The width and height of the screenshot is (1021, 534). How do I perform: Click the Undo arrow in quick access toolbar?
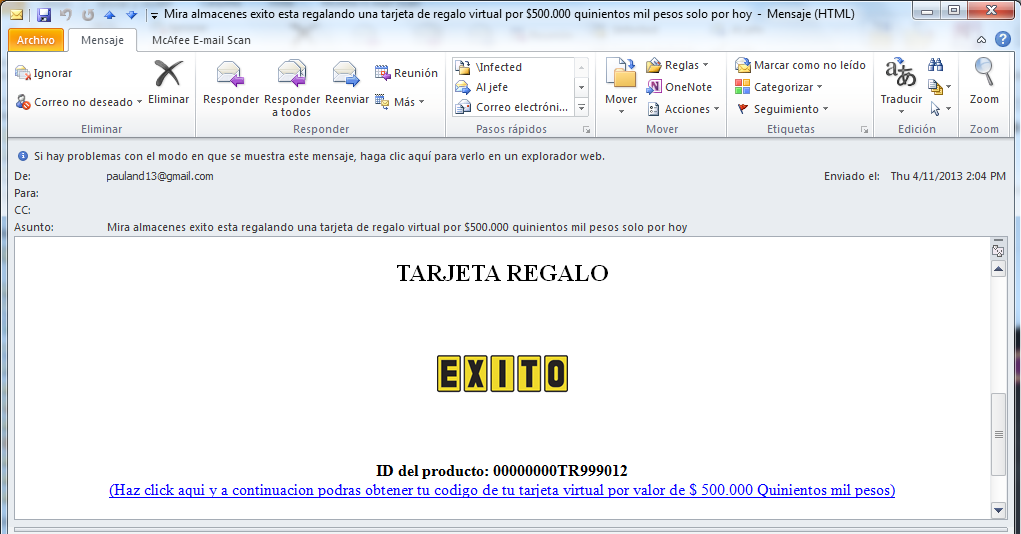point(66,14)
